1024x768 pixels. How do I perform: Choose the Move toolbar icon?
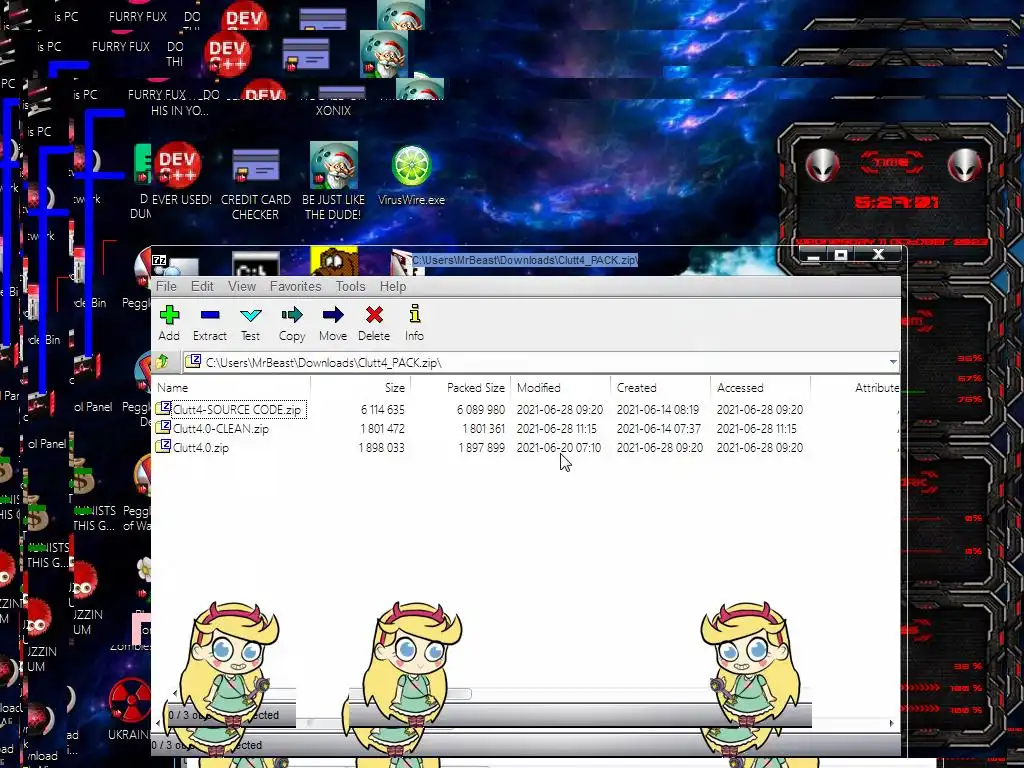tap(333, 323)
